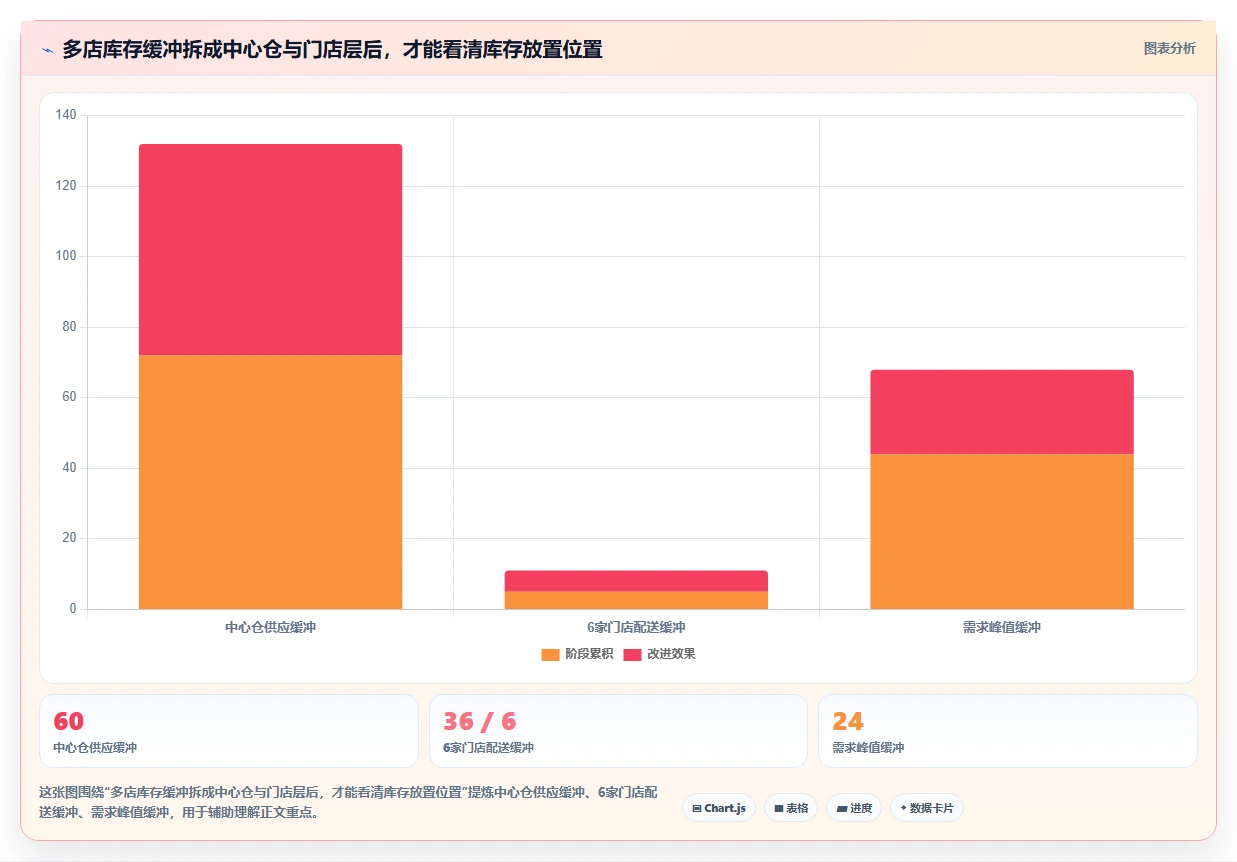Select the 表格 tag
Image resolution: width=1237 pixels, height=862 pixels.
click(791, 808)
